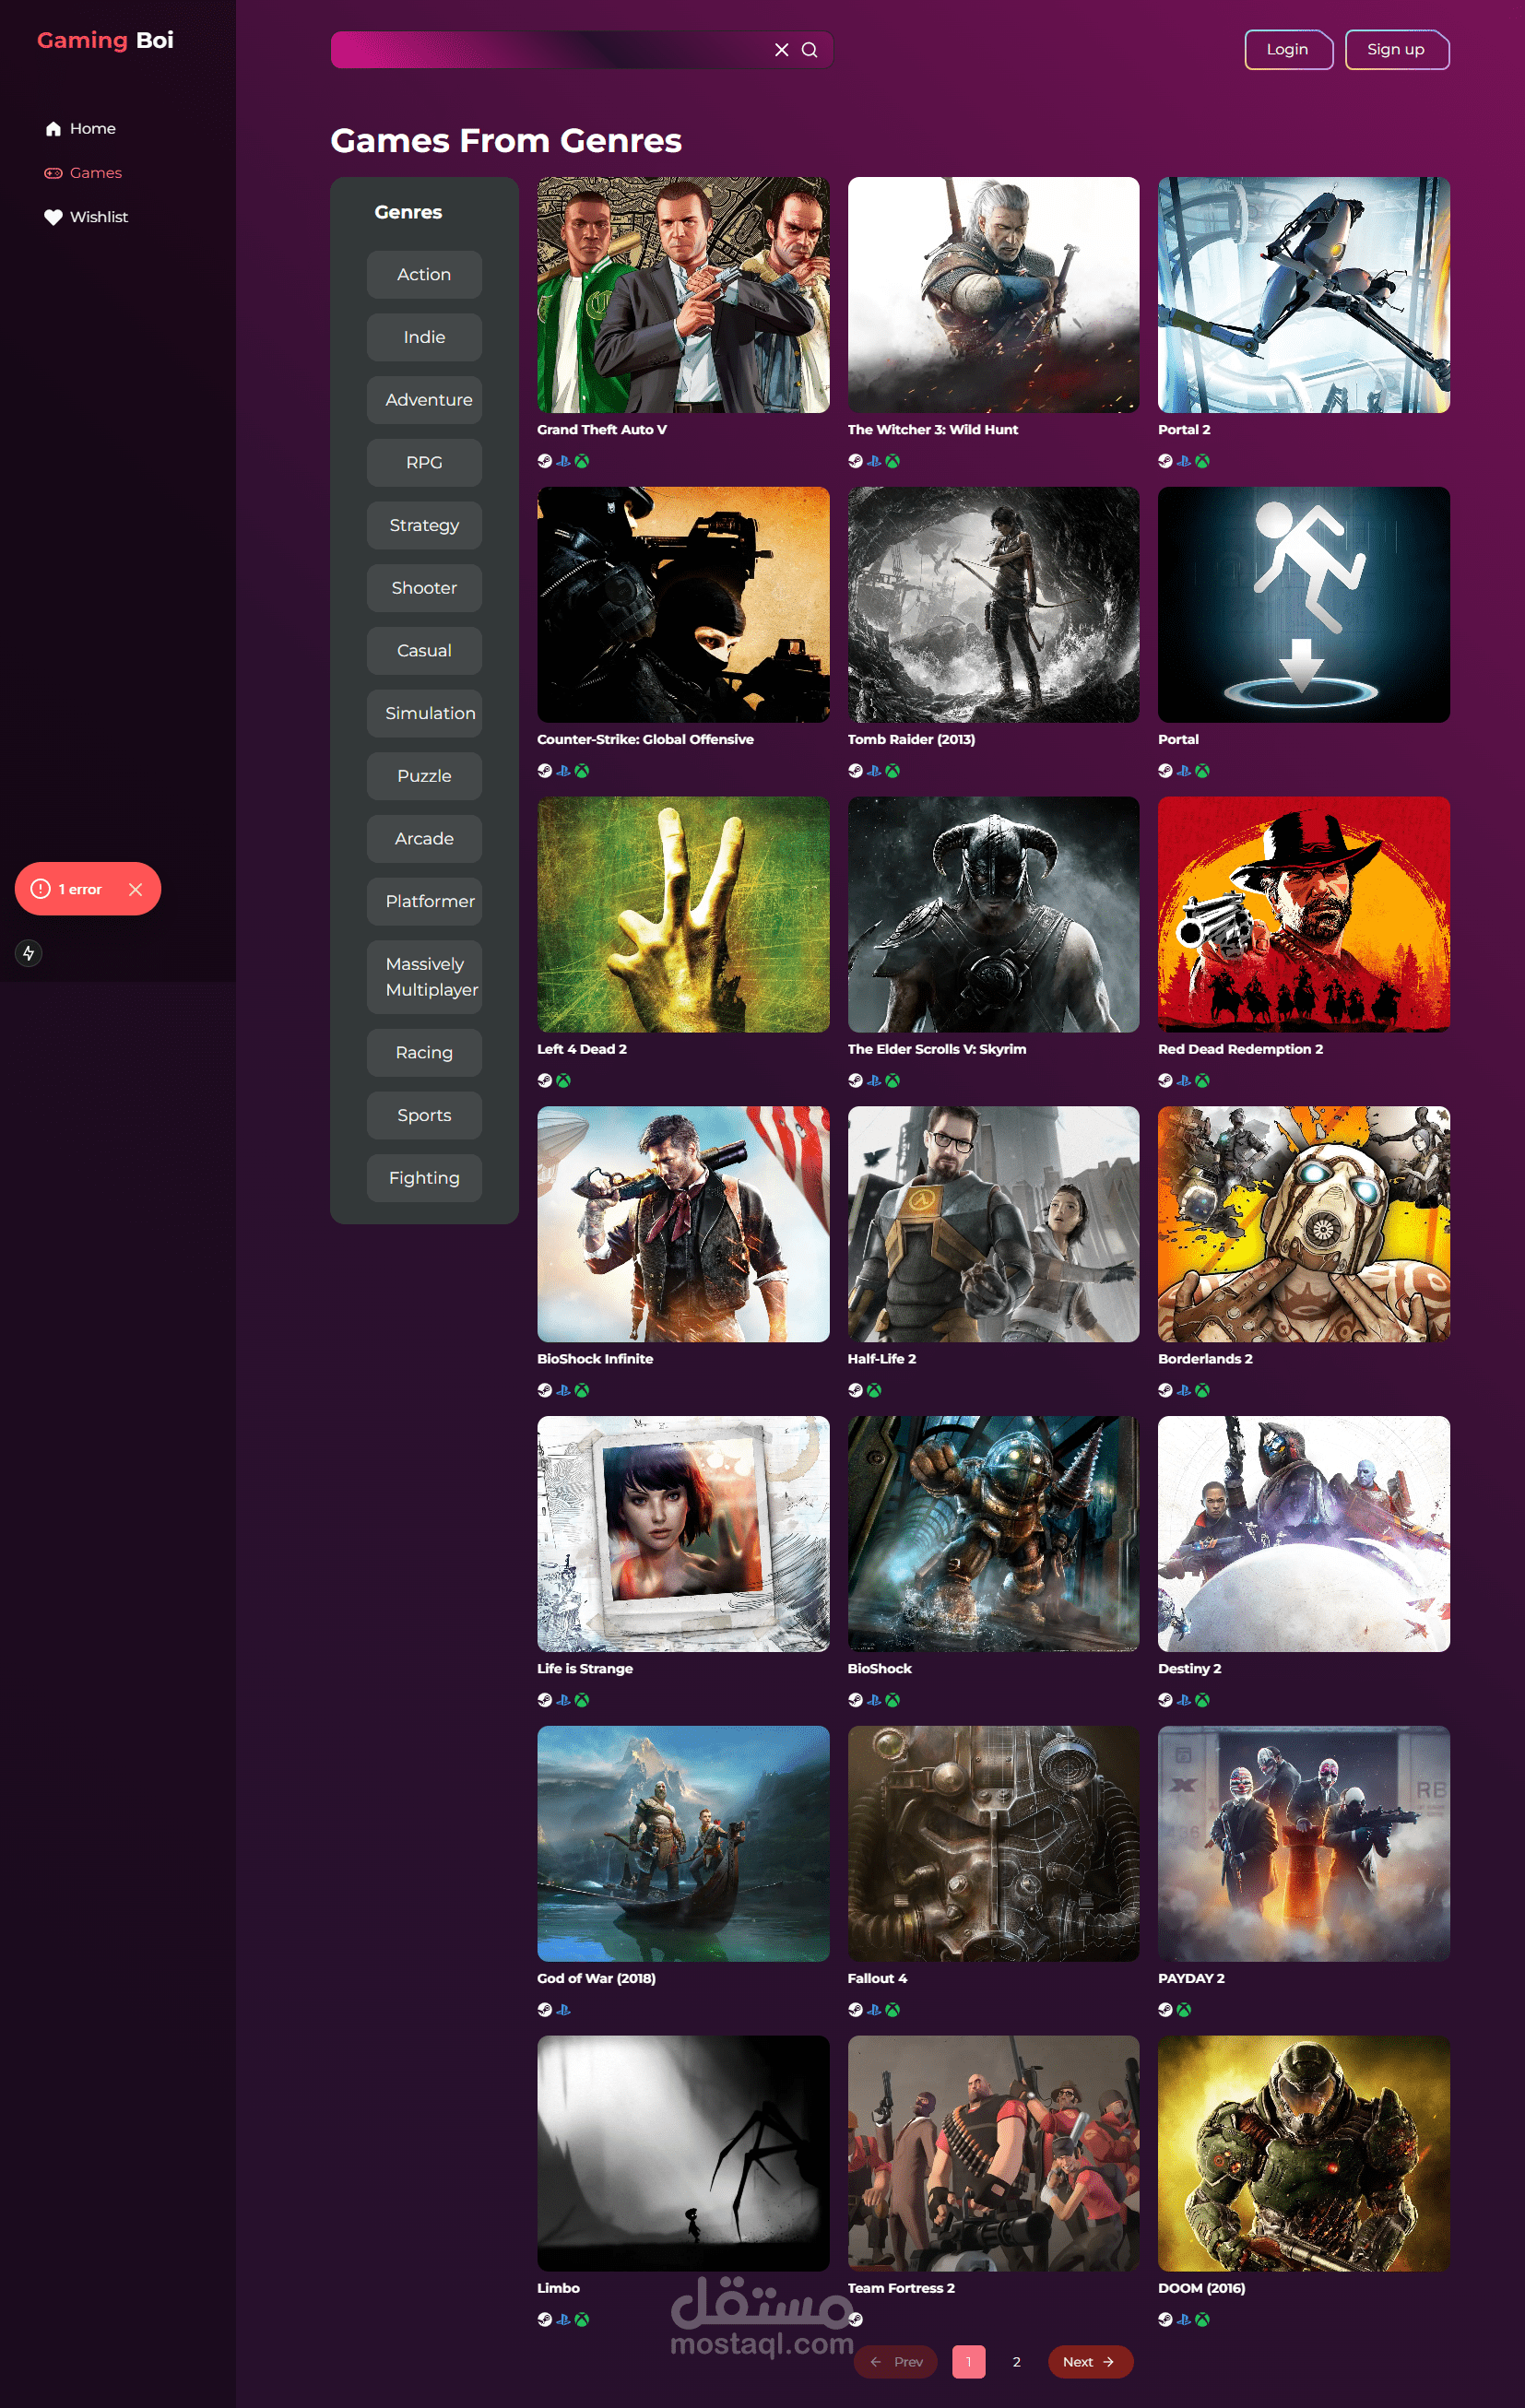Screen dimensions: 1525x2408
Task: Select the Simulation genre
Action: 424,714
